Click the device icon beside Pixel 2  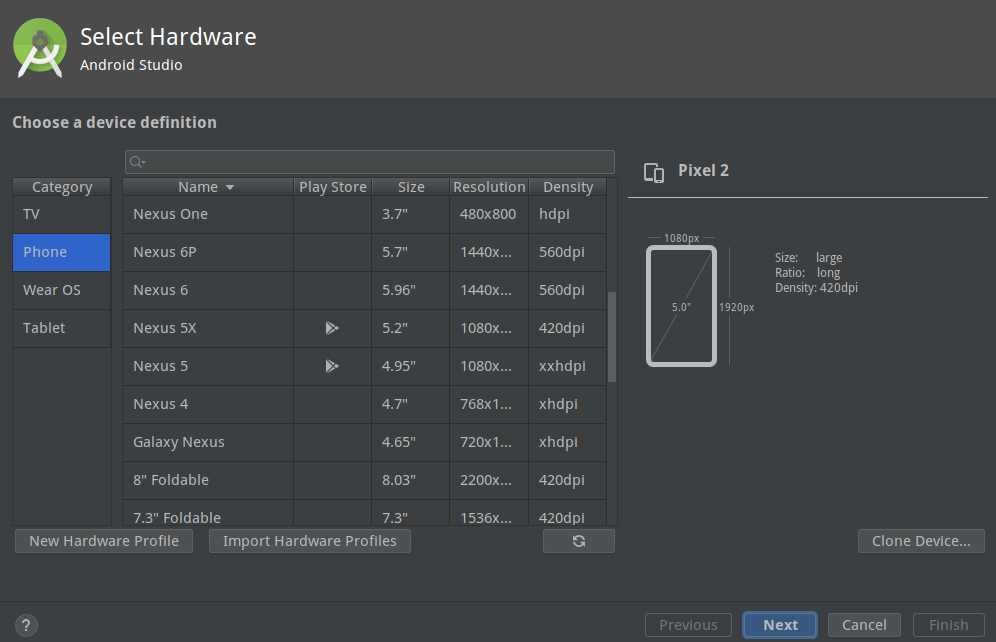pyautogui.click(x=654, y=172)
